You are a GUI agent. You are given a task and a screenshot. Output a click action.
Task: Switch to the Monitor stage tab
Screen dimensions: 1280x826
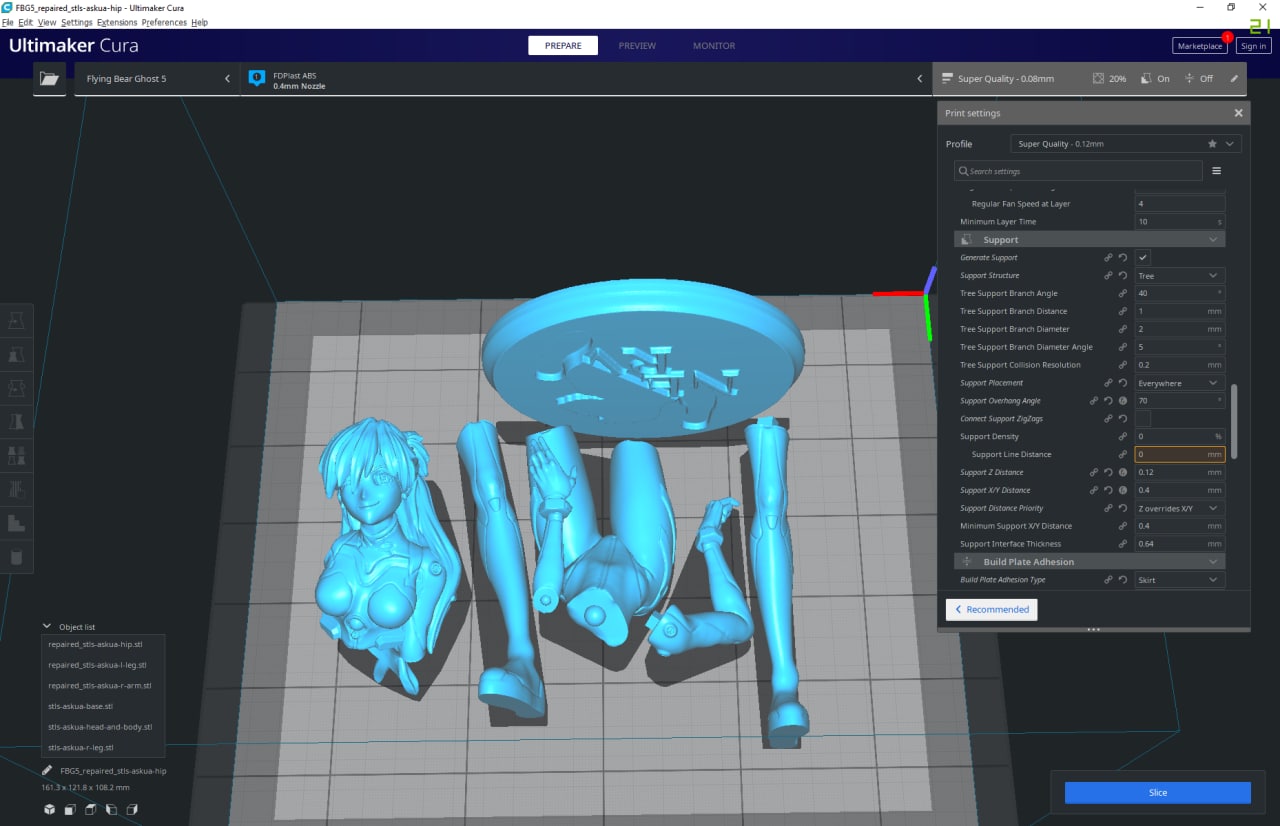(x=714, y=46)
